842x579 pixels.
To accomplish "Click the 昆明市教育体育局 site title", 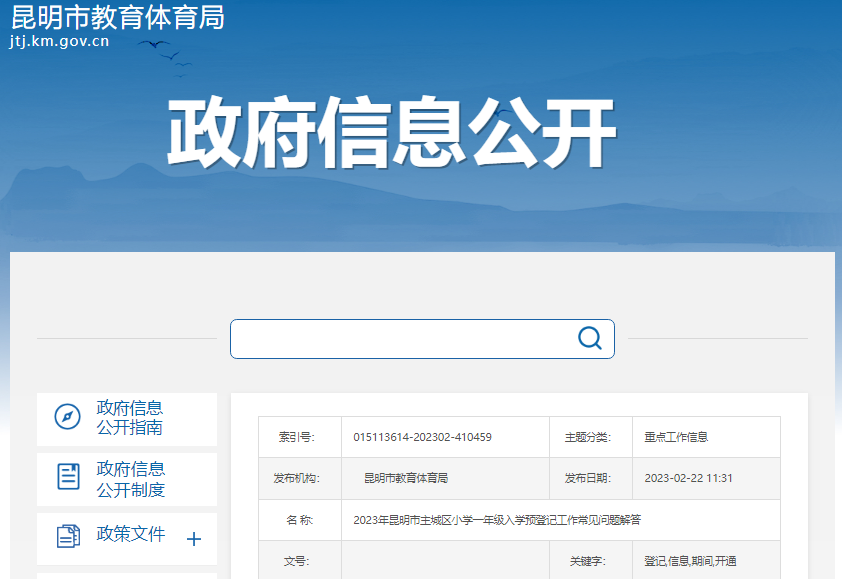I will tap(118, 17).
